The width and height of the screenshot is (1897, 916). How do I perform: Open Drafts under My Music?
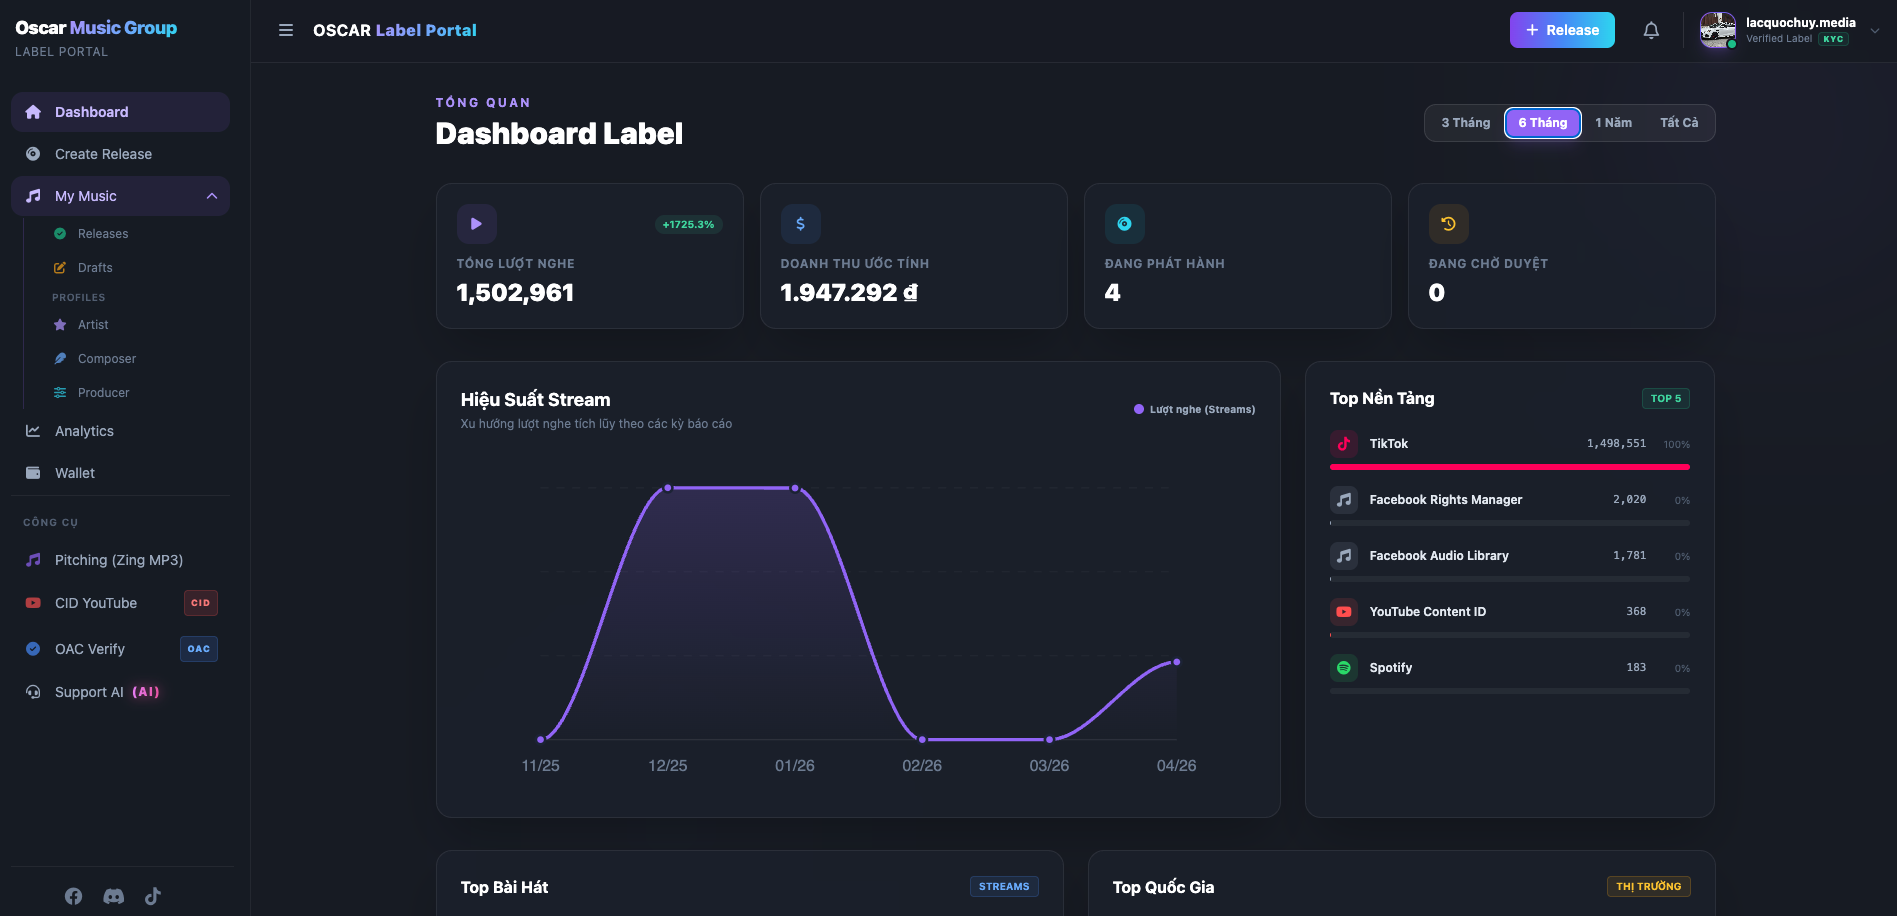point(95,268)
